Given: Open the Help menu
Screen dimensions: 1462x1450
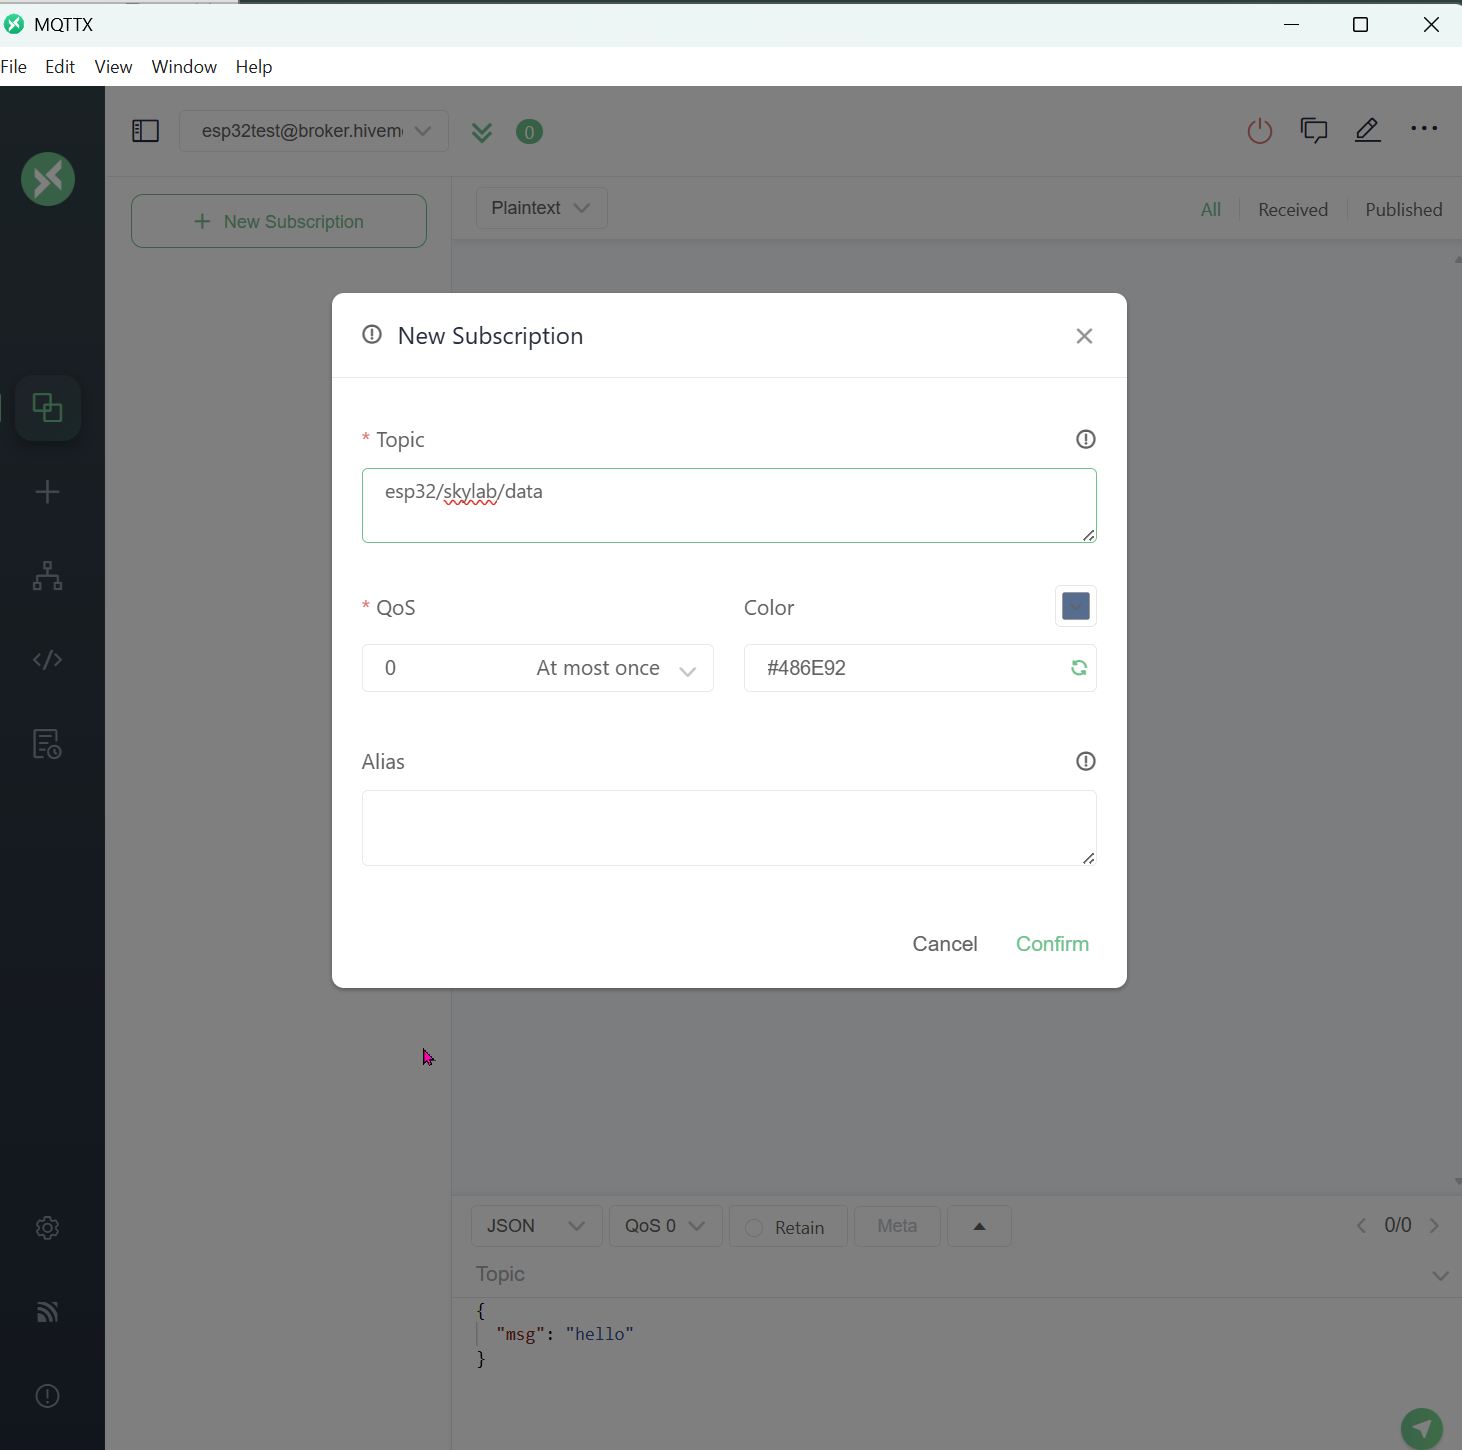Looking at the screenshot, I should coord(254,67).
